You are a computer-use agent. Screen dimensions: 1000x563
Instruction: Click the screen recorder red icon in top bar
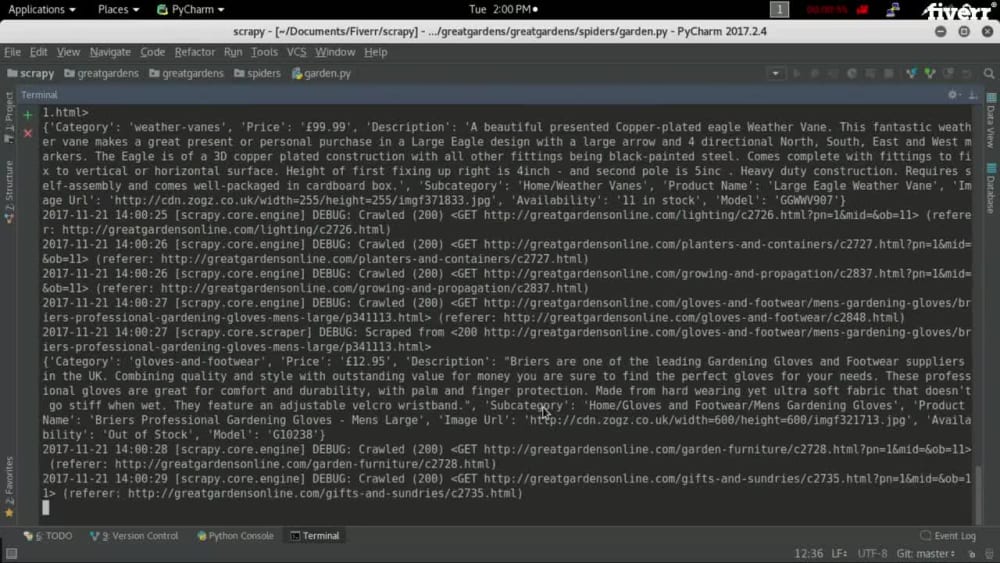point(862,10)
